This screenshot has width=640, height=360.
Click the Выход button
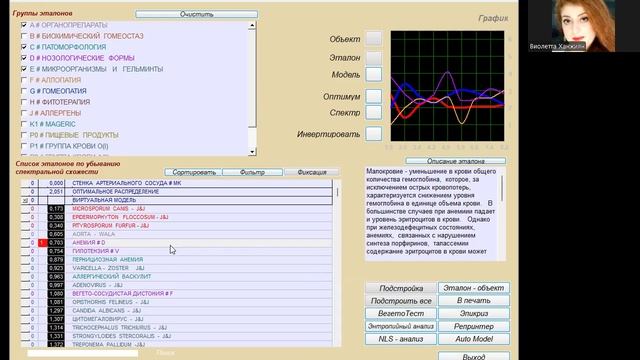(473, 356)
